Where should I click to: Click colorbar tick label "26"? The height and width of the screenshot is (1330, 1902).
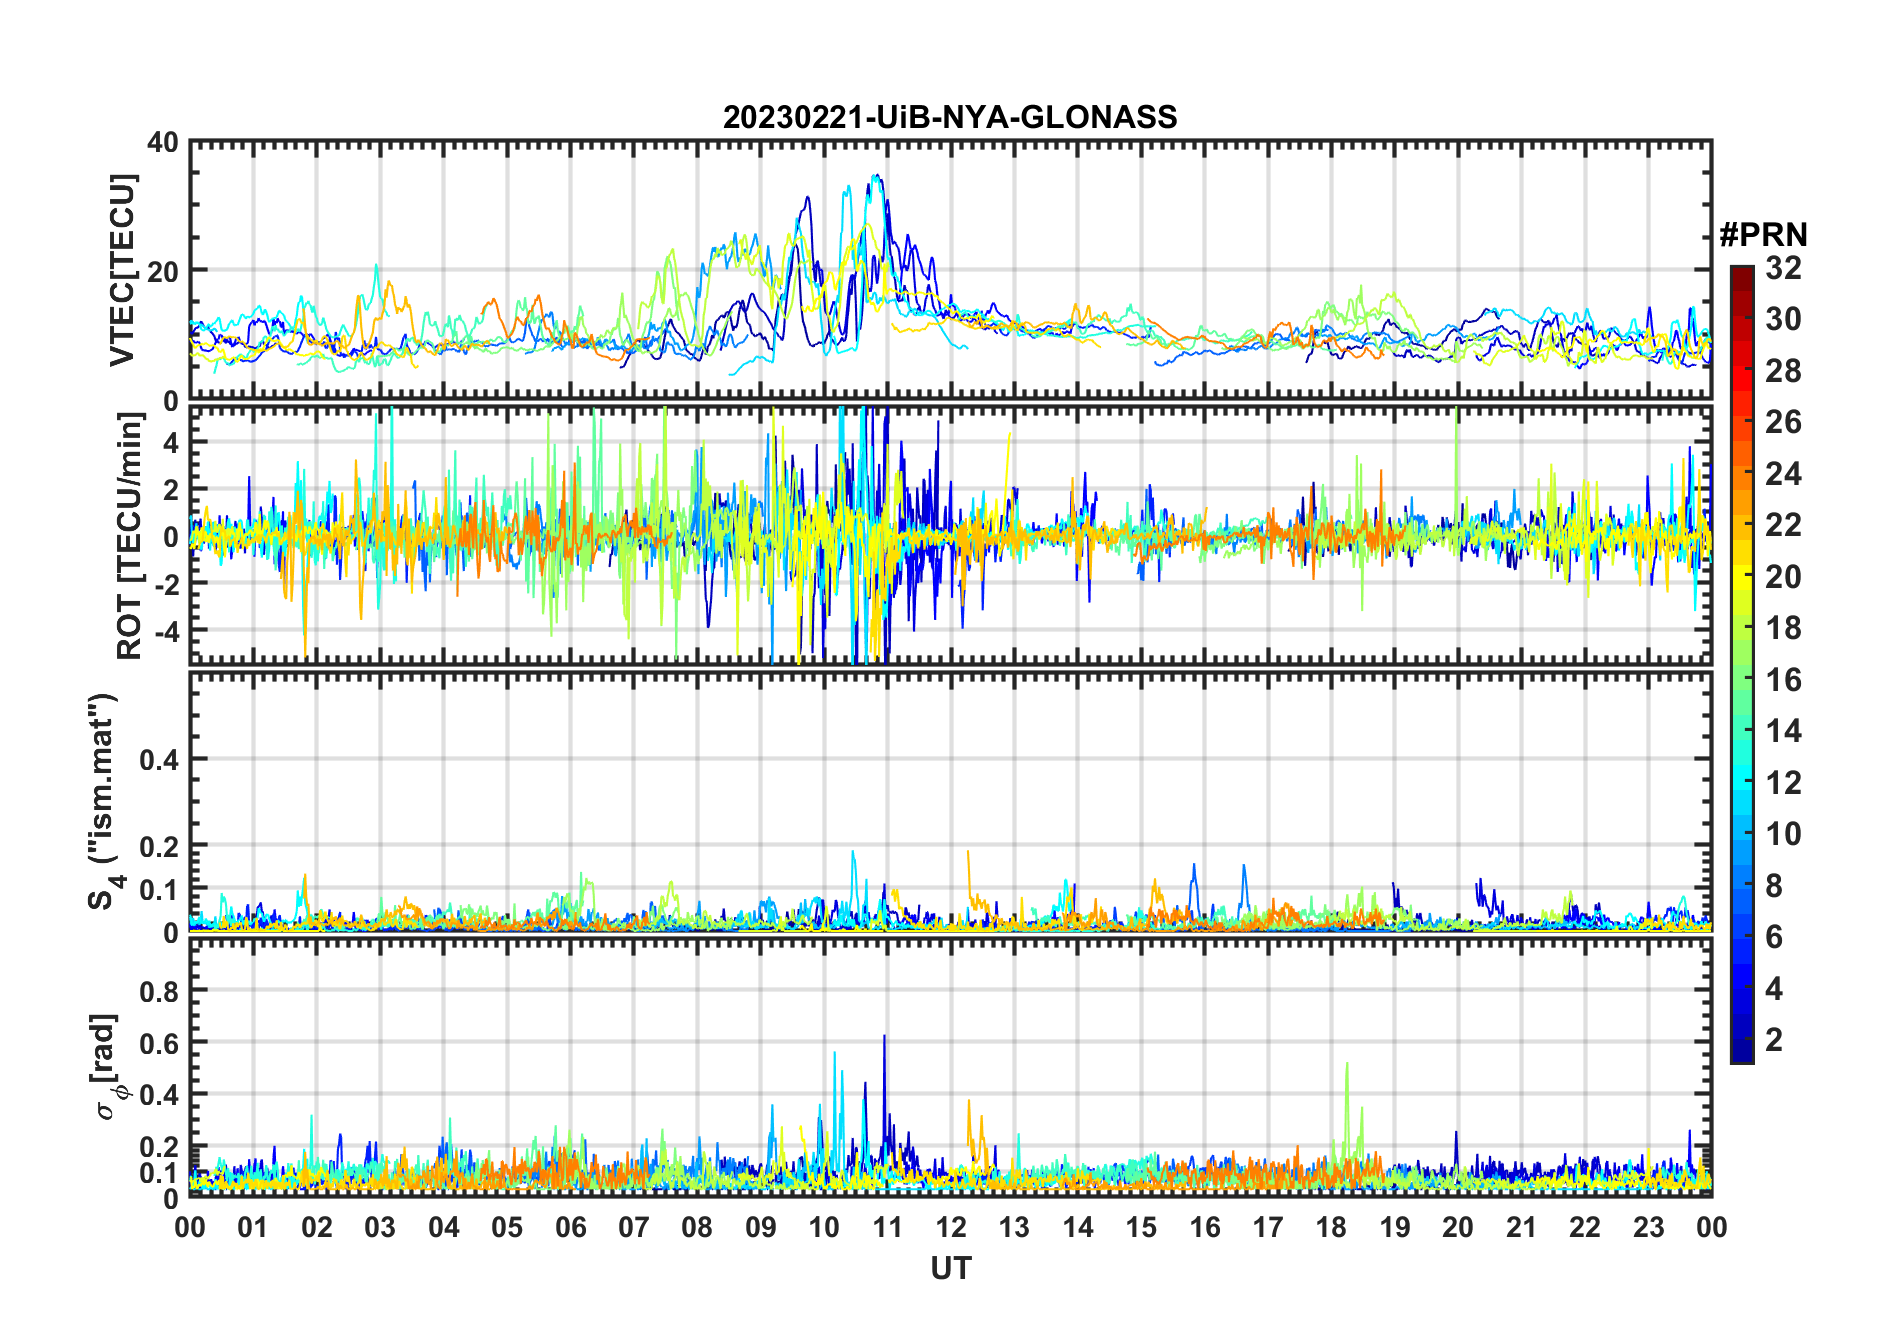pyautogui.click(x=1783, y=422)
